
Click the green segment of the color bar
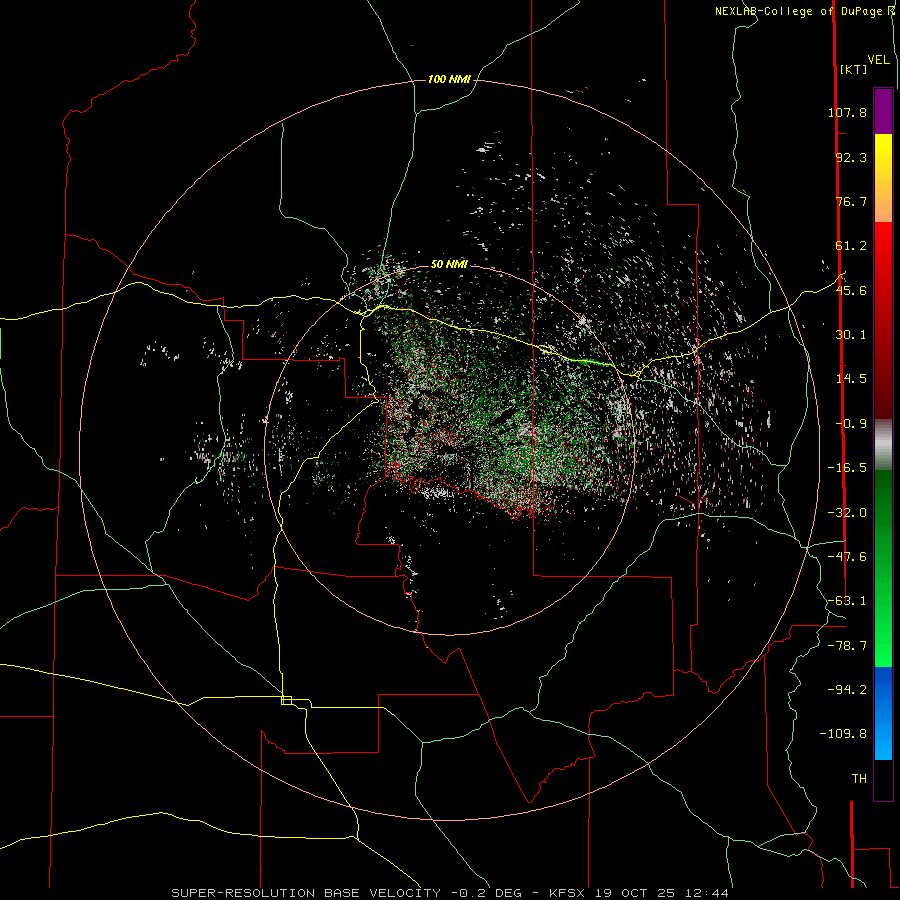point(883,568)
